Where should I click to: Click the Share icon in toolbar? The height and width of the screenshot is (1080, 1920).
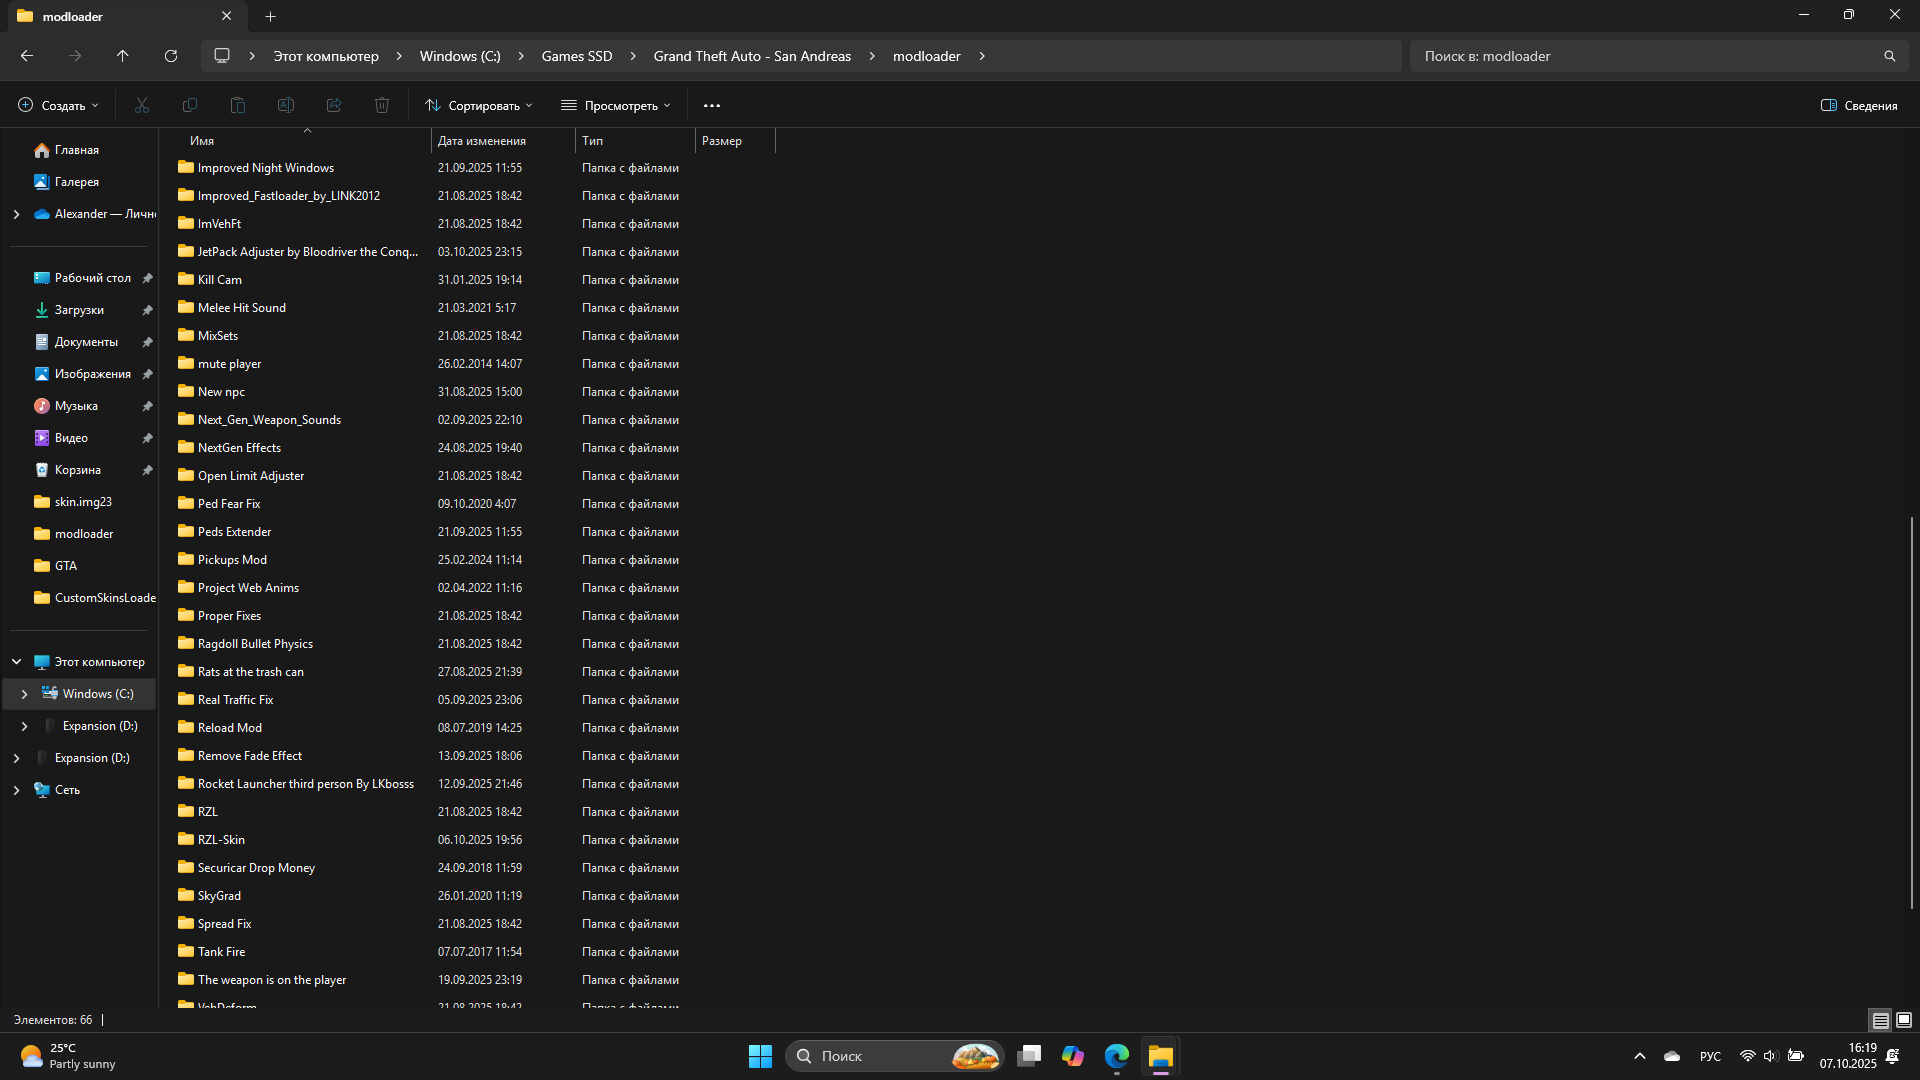334,105
